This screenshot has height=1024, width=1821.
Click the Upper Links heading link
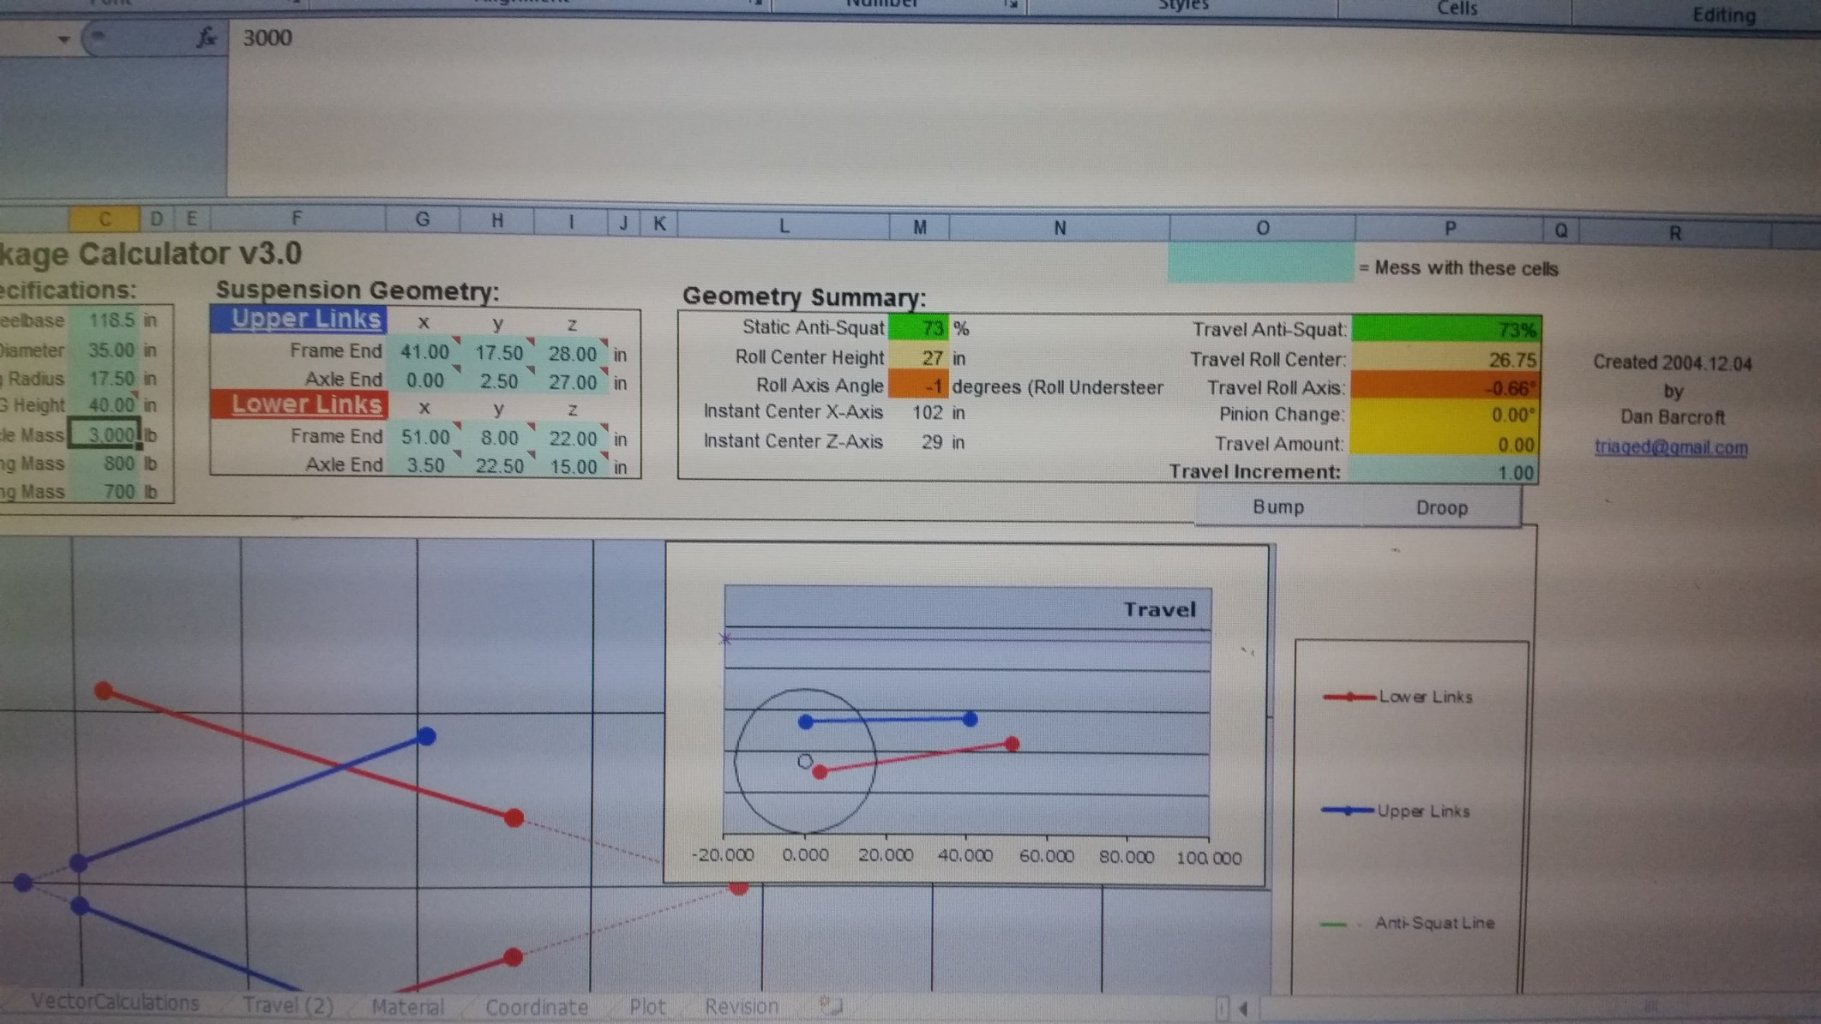pos(305,319)
